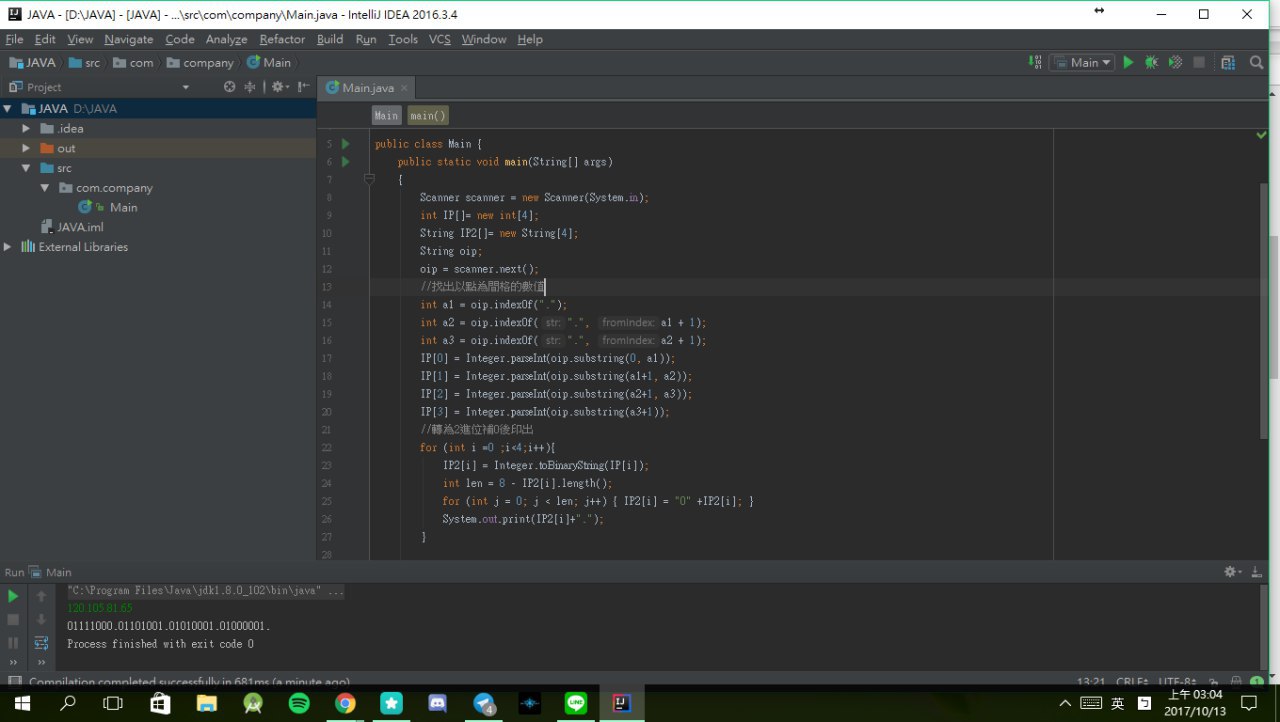Screen dimensions: 1280x722
Task: Collapse all in the Project panel
Action: coord(250,87)
